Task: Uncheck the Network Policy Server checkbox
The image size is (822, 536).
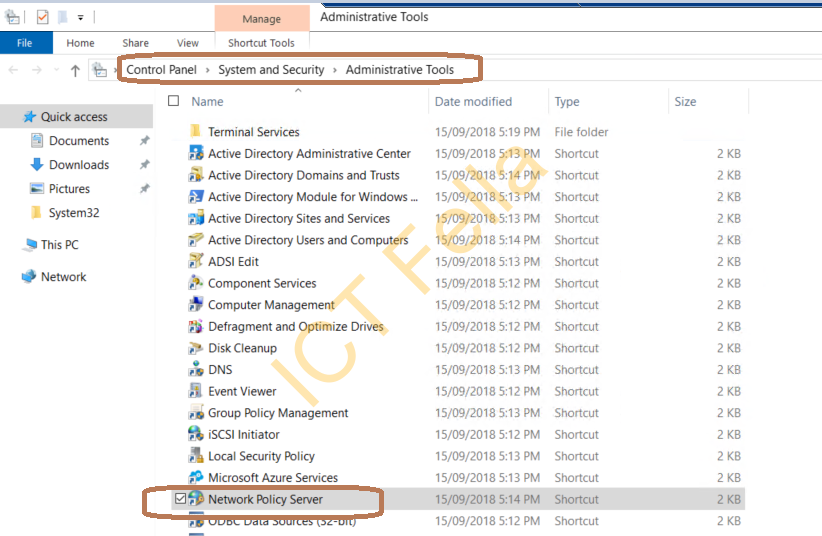Action: click(x=180, y=499)
